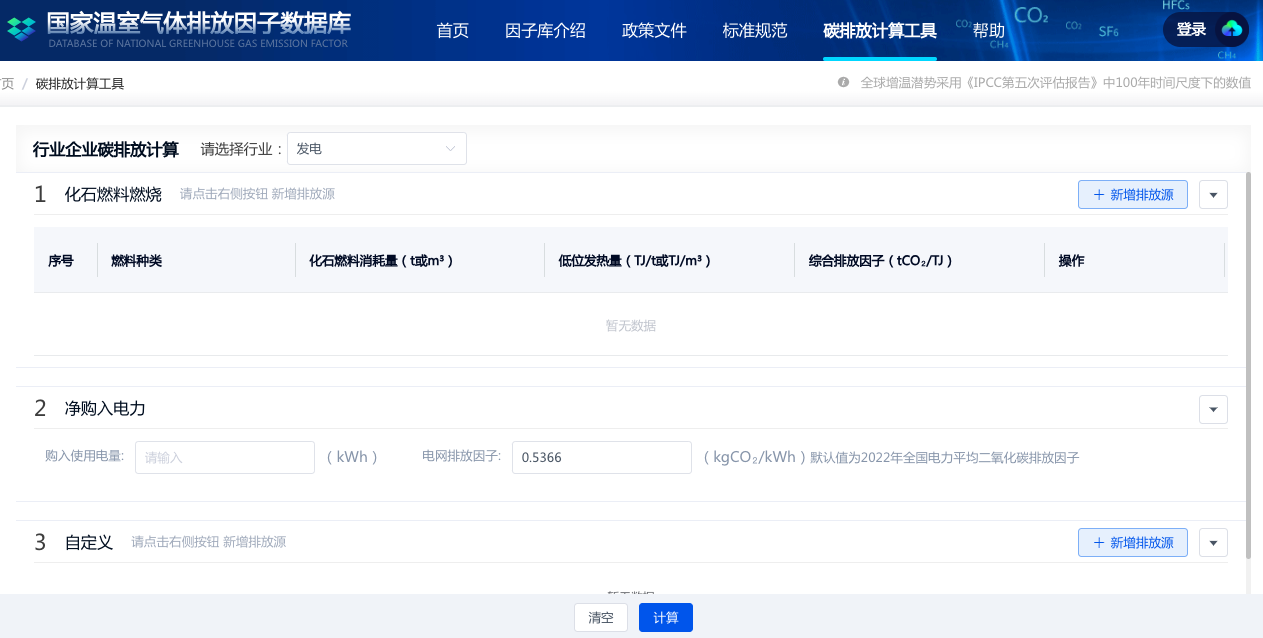Go to 因子库介绍 in the navigation
Viewport: 1263px width, 638px height.
545,31
